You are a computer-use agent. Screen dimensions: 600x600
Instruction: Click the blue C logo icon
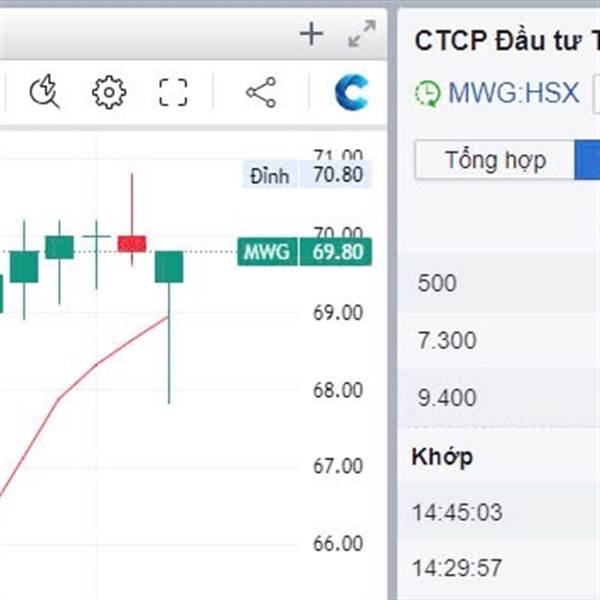351,92
